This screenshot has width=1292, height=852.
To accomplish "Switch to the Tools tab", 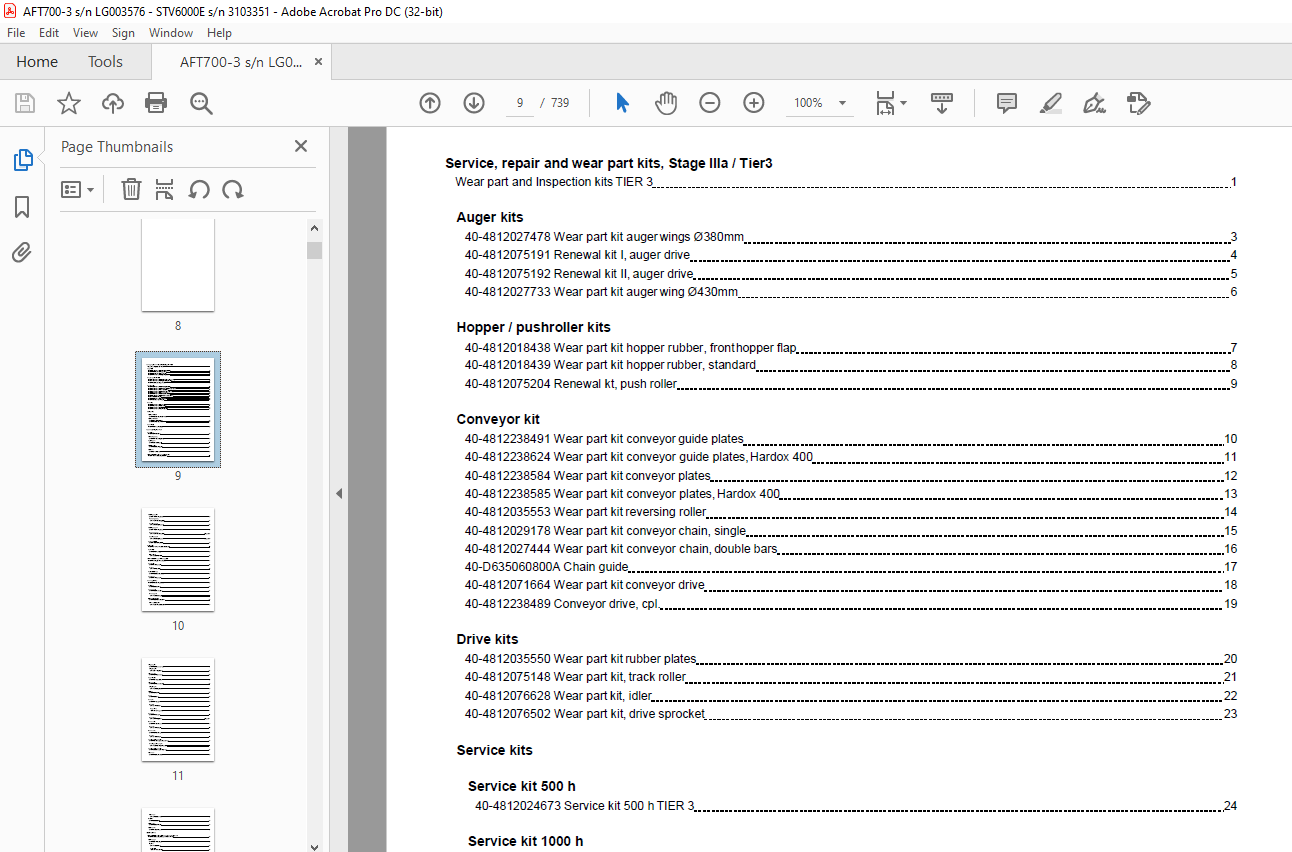I will (x=105, y=62).
